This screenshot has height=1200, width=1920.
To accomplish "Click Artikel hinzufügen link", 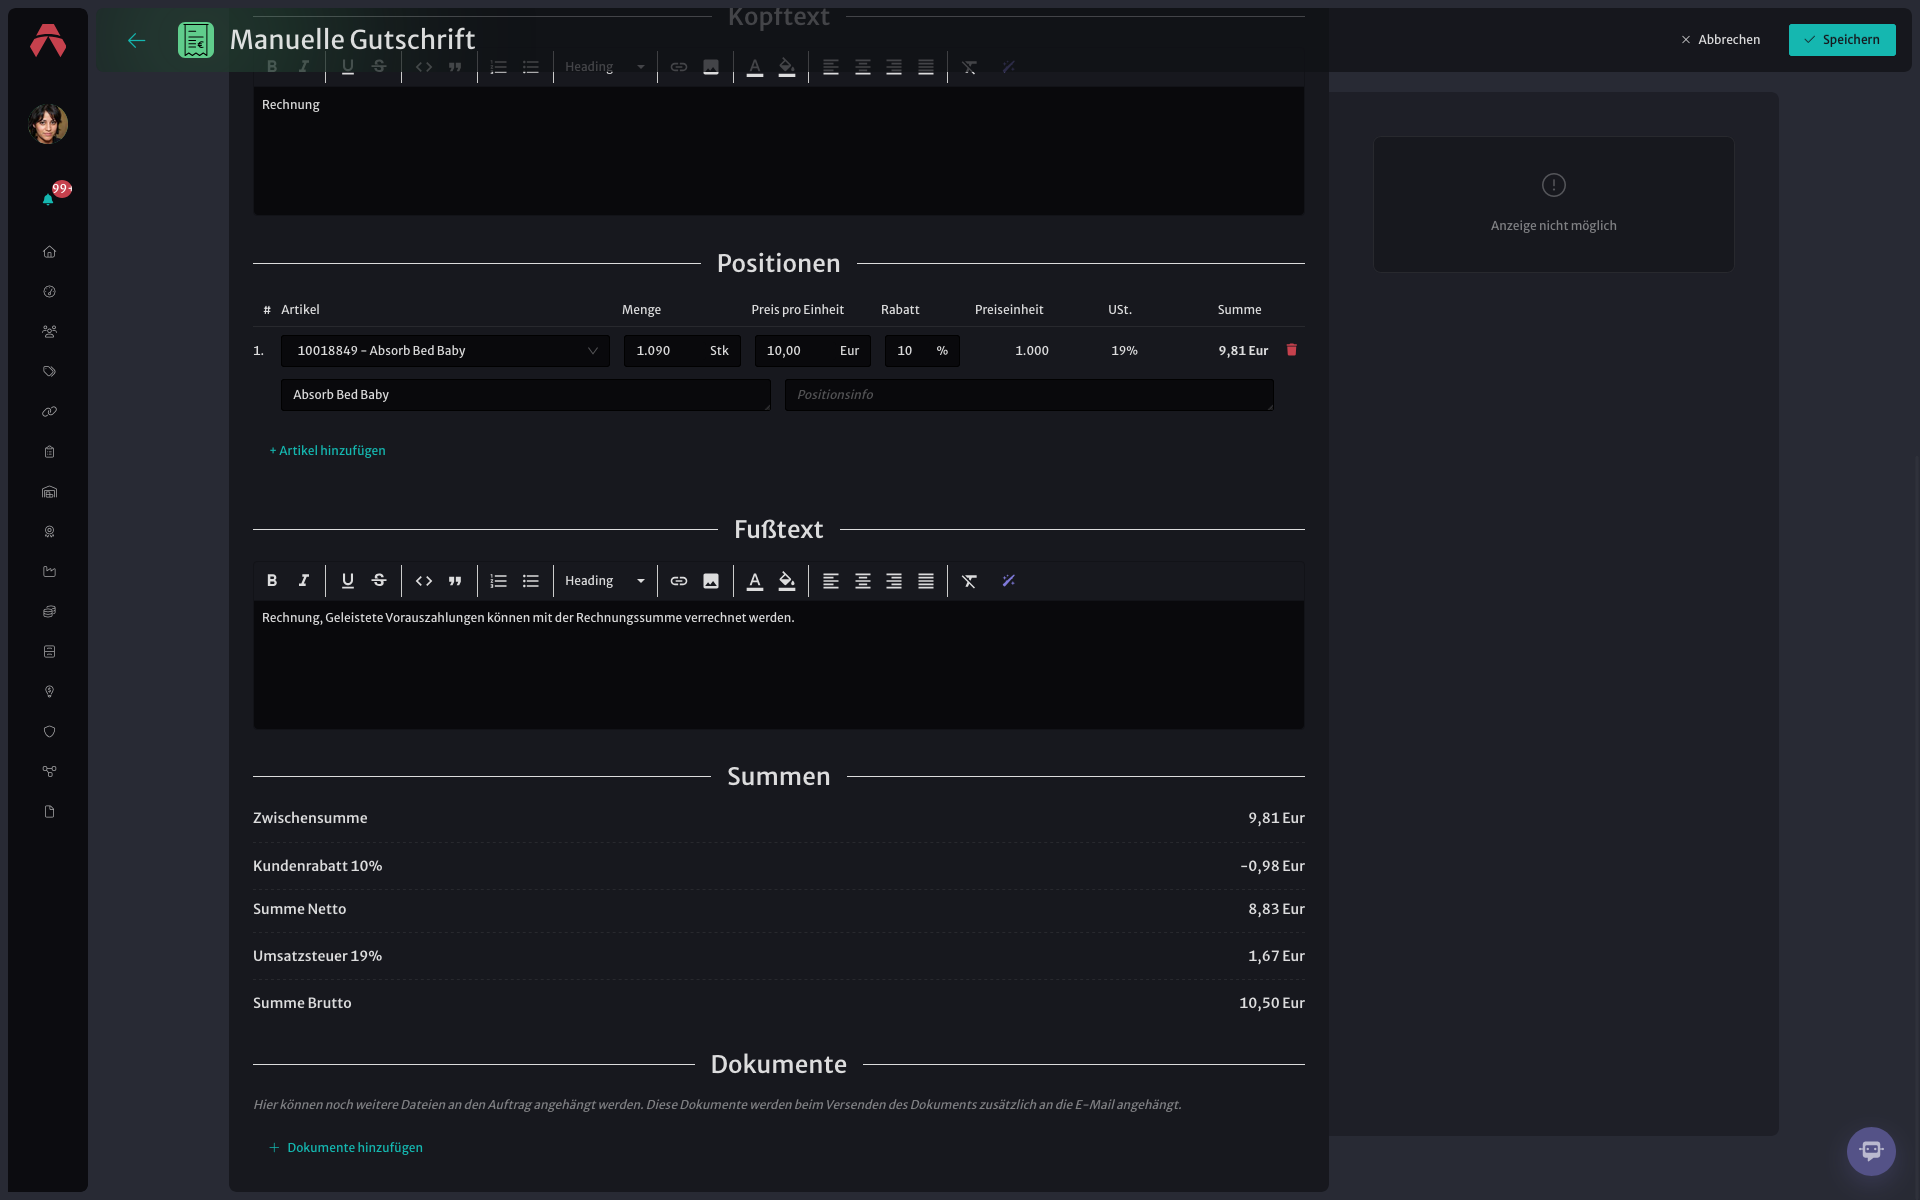I will [327, 451].
